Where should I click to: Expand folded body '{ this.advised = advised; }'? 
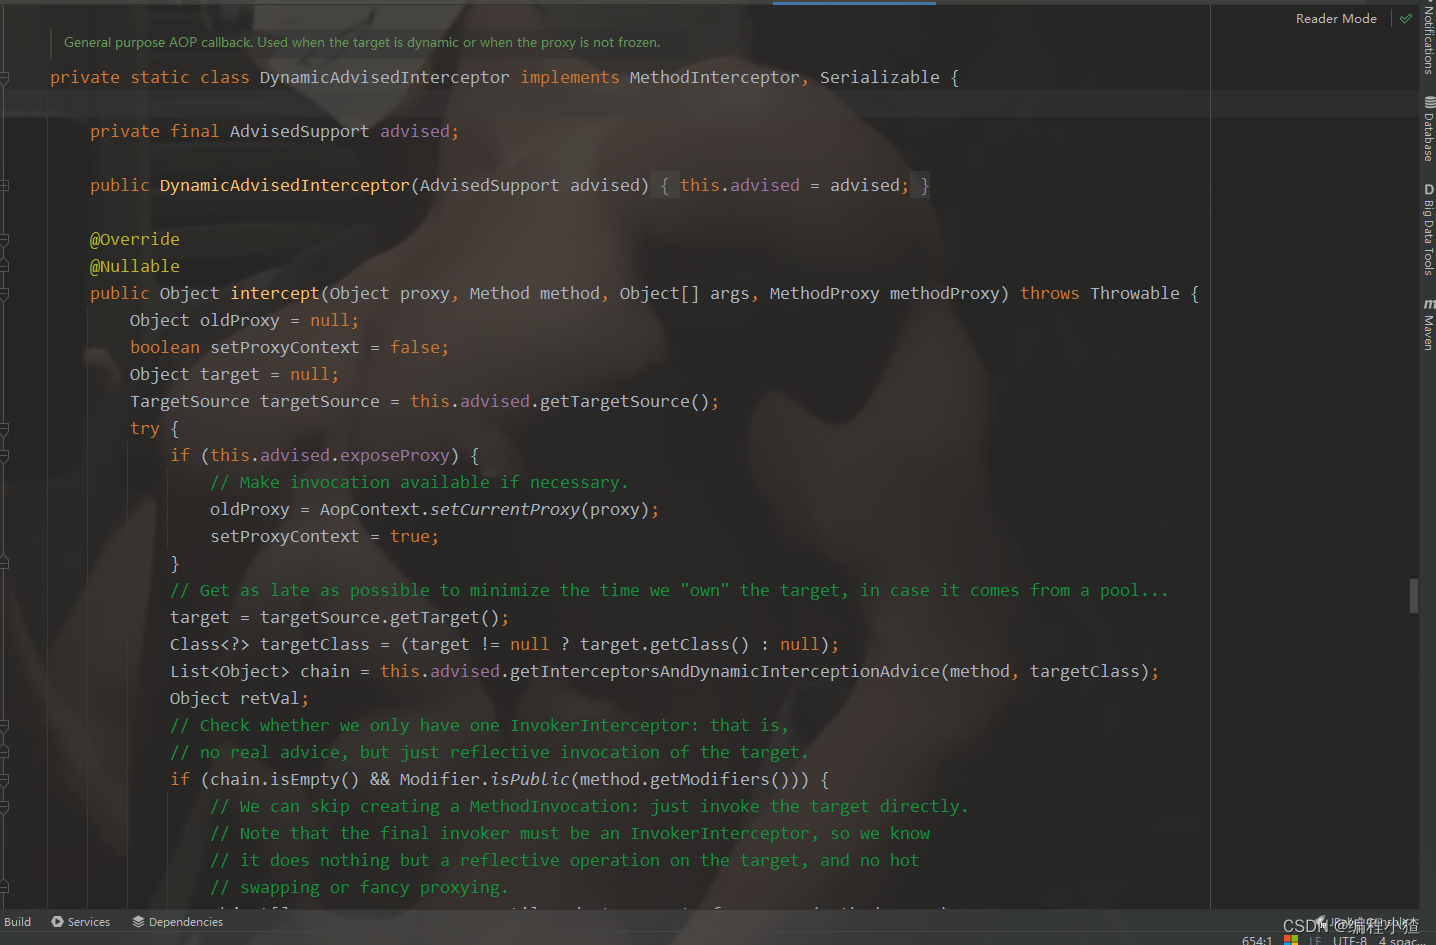click(792, 186)
